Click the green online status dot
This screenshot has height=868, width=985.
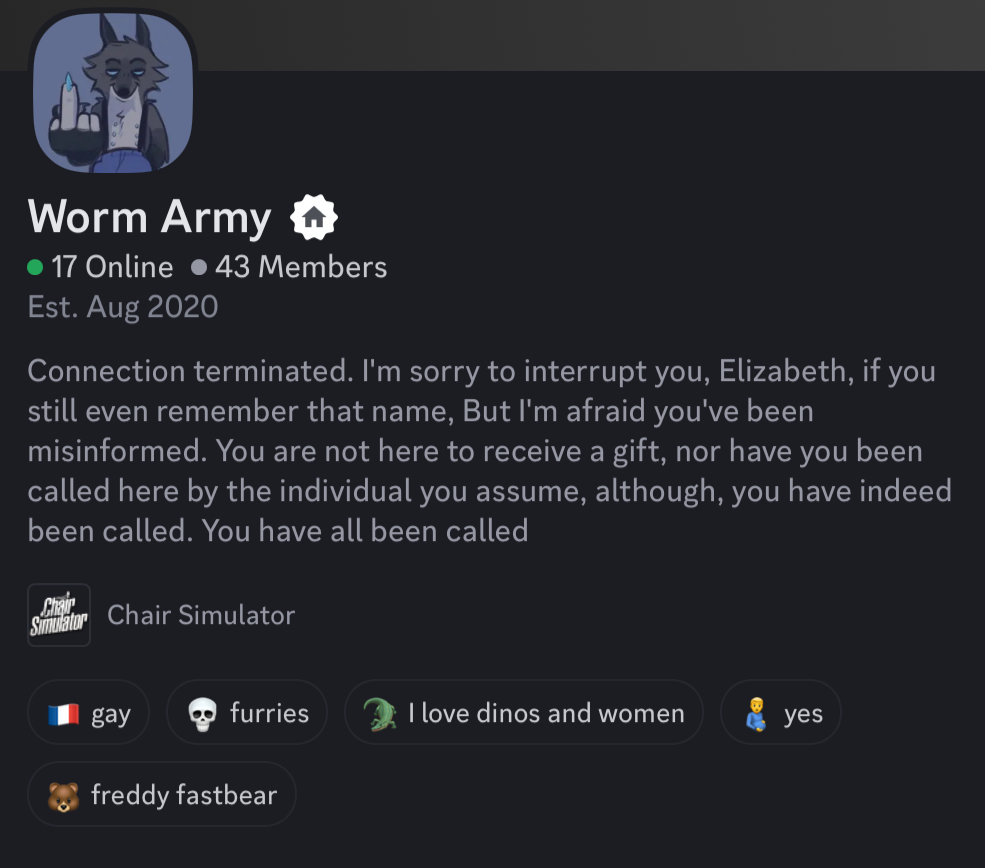pyautogui.click(x=35, y=267)
